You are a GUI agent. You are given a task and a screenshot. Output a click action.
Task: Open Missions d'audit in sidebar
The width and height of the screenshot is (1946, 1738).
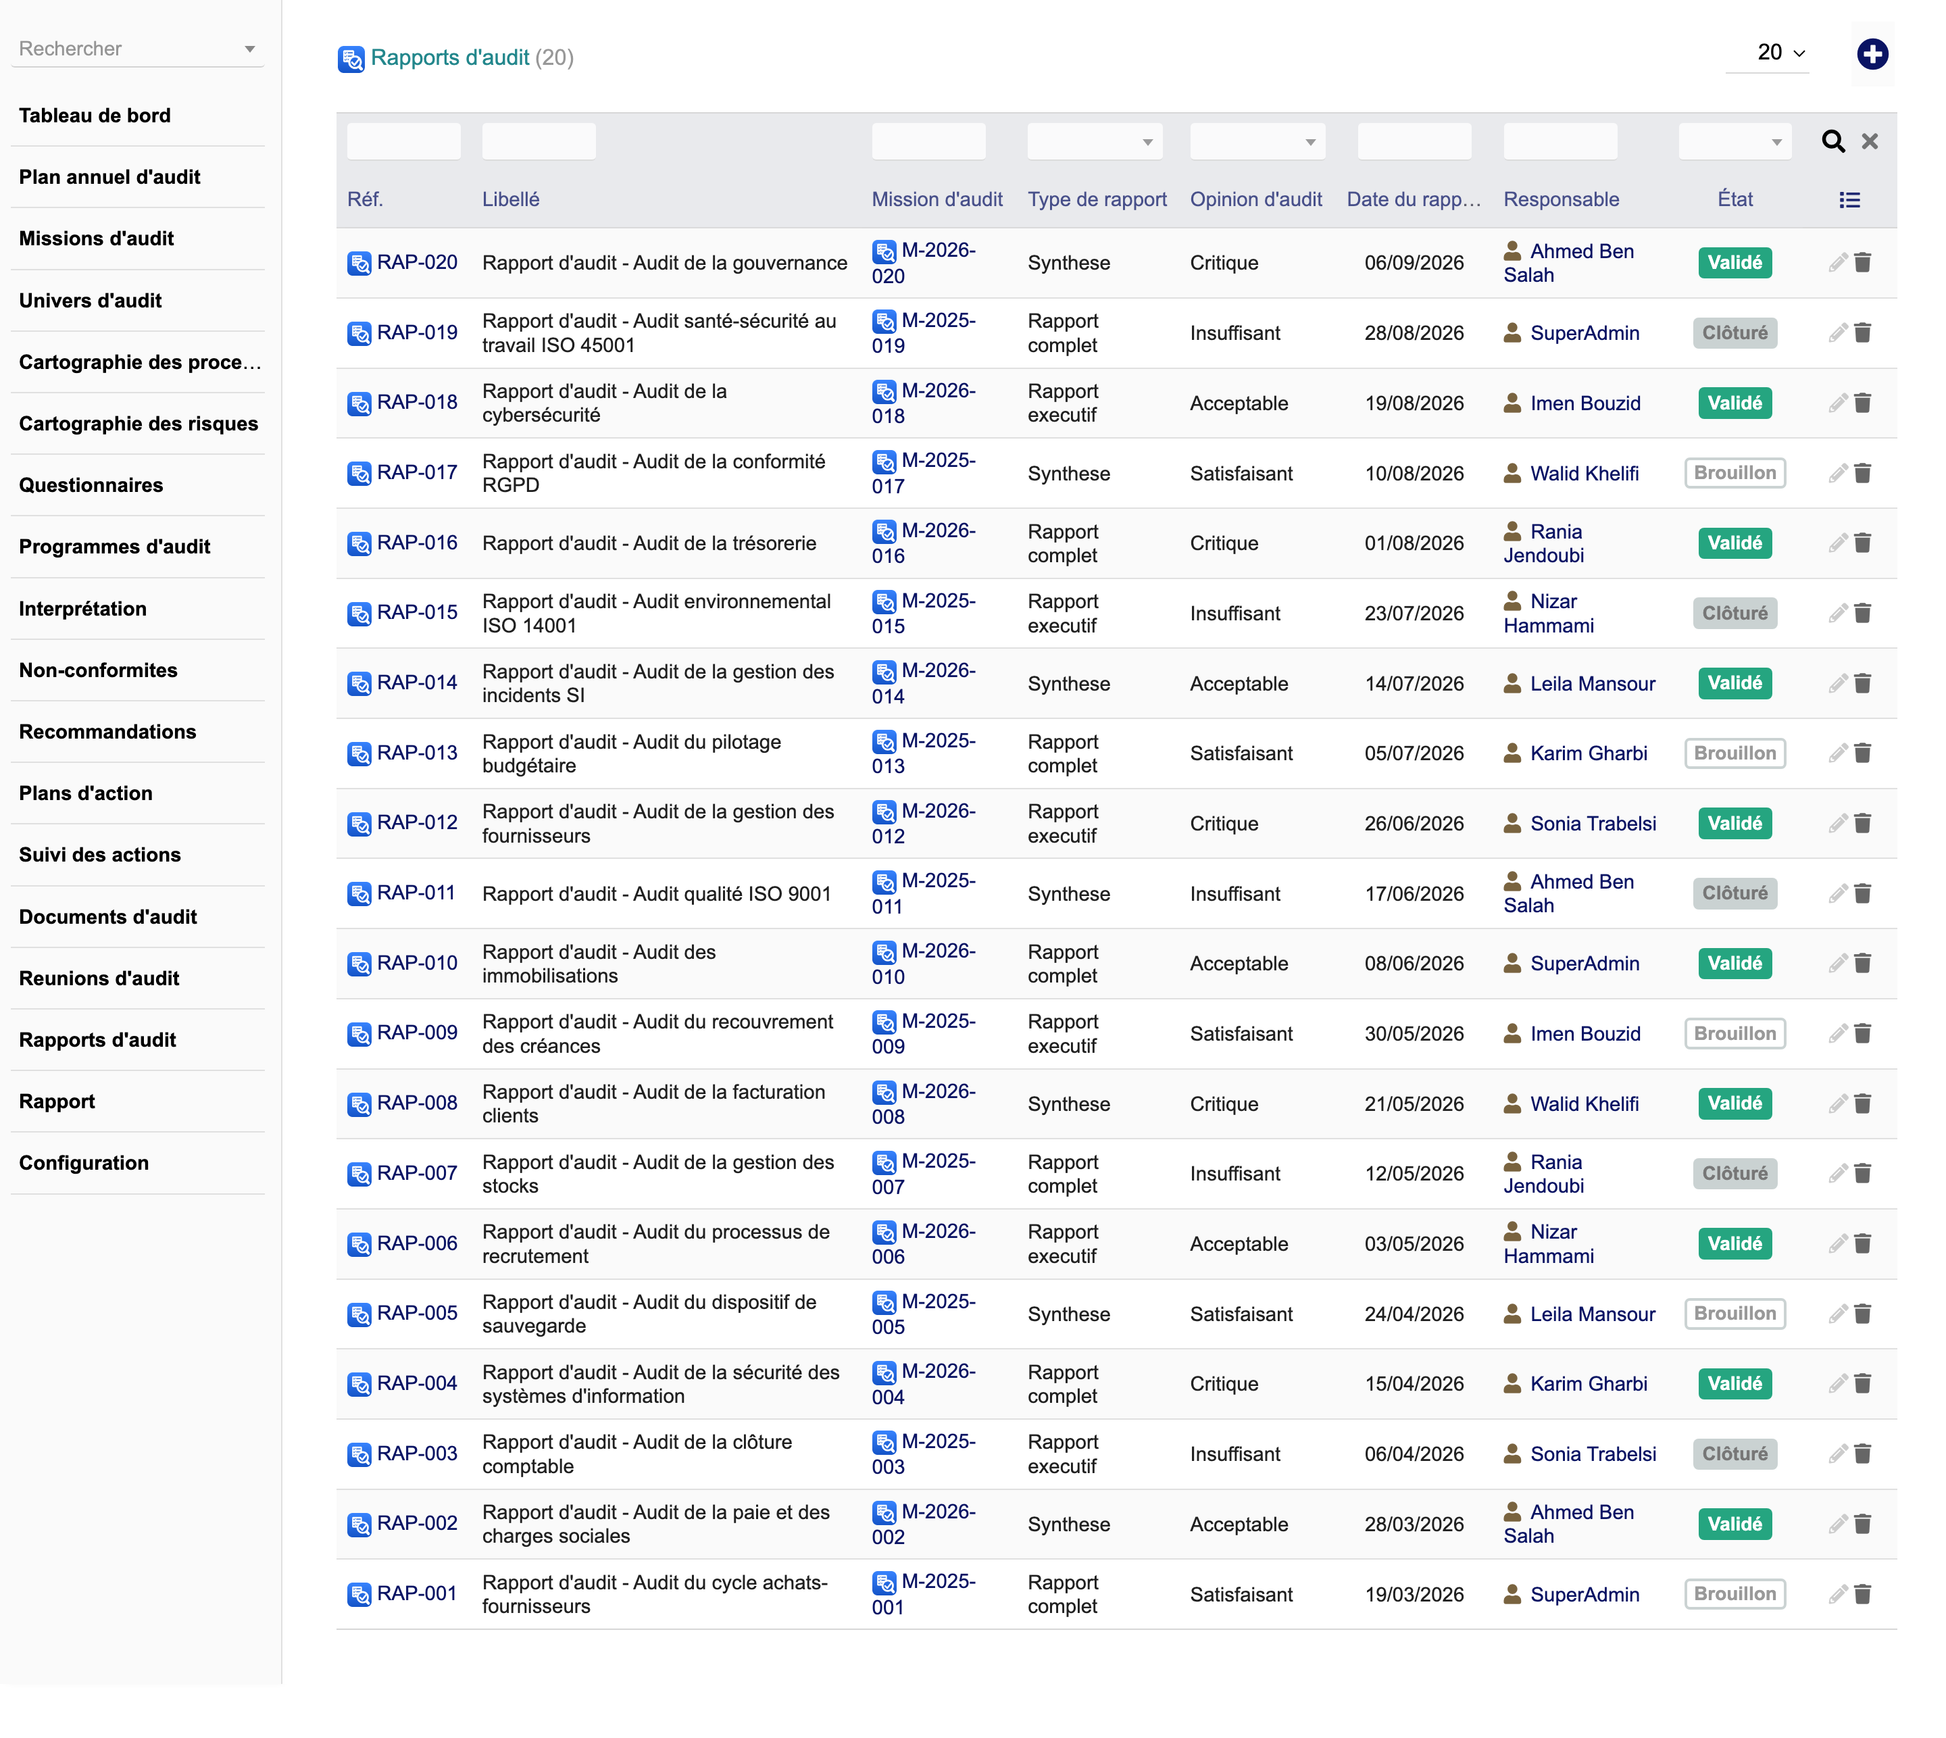point(96,238)
